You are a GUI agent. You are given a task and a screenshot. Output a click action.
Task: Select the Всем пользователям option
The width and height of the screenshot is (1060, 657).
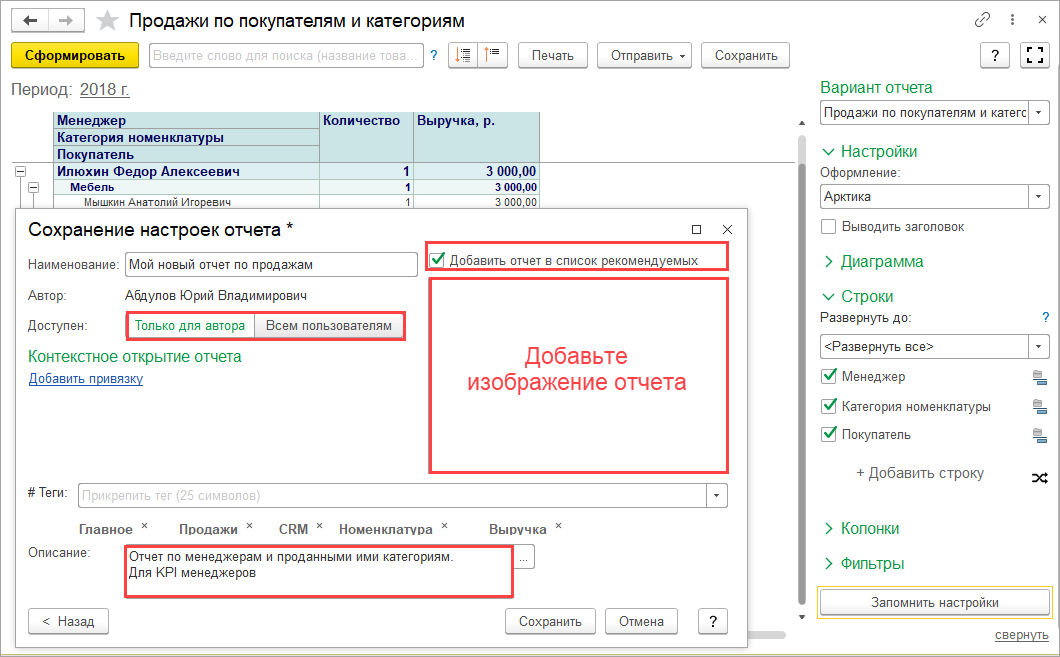point(329,326)
